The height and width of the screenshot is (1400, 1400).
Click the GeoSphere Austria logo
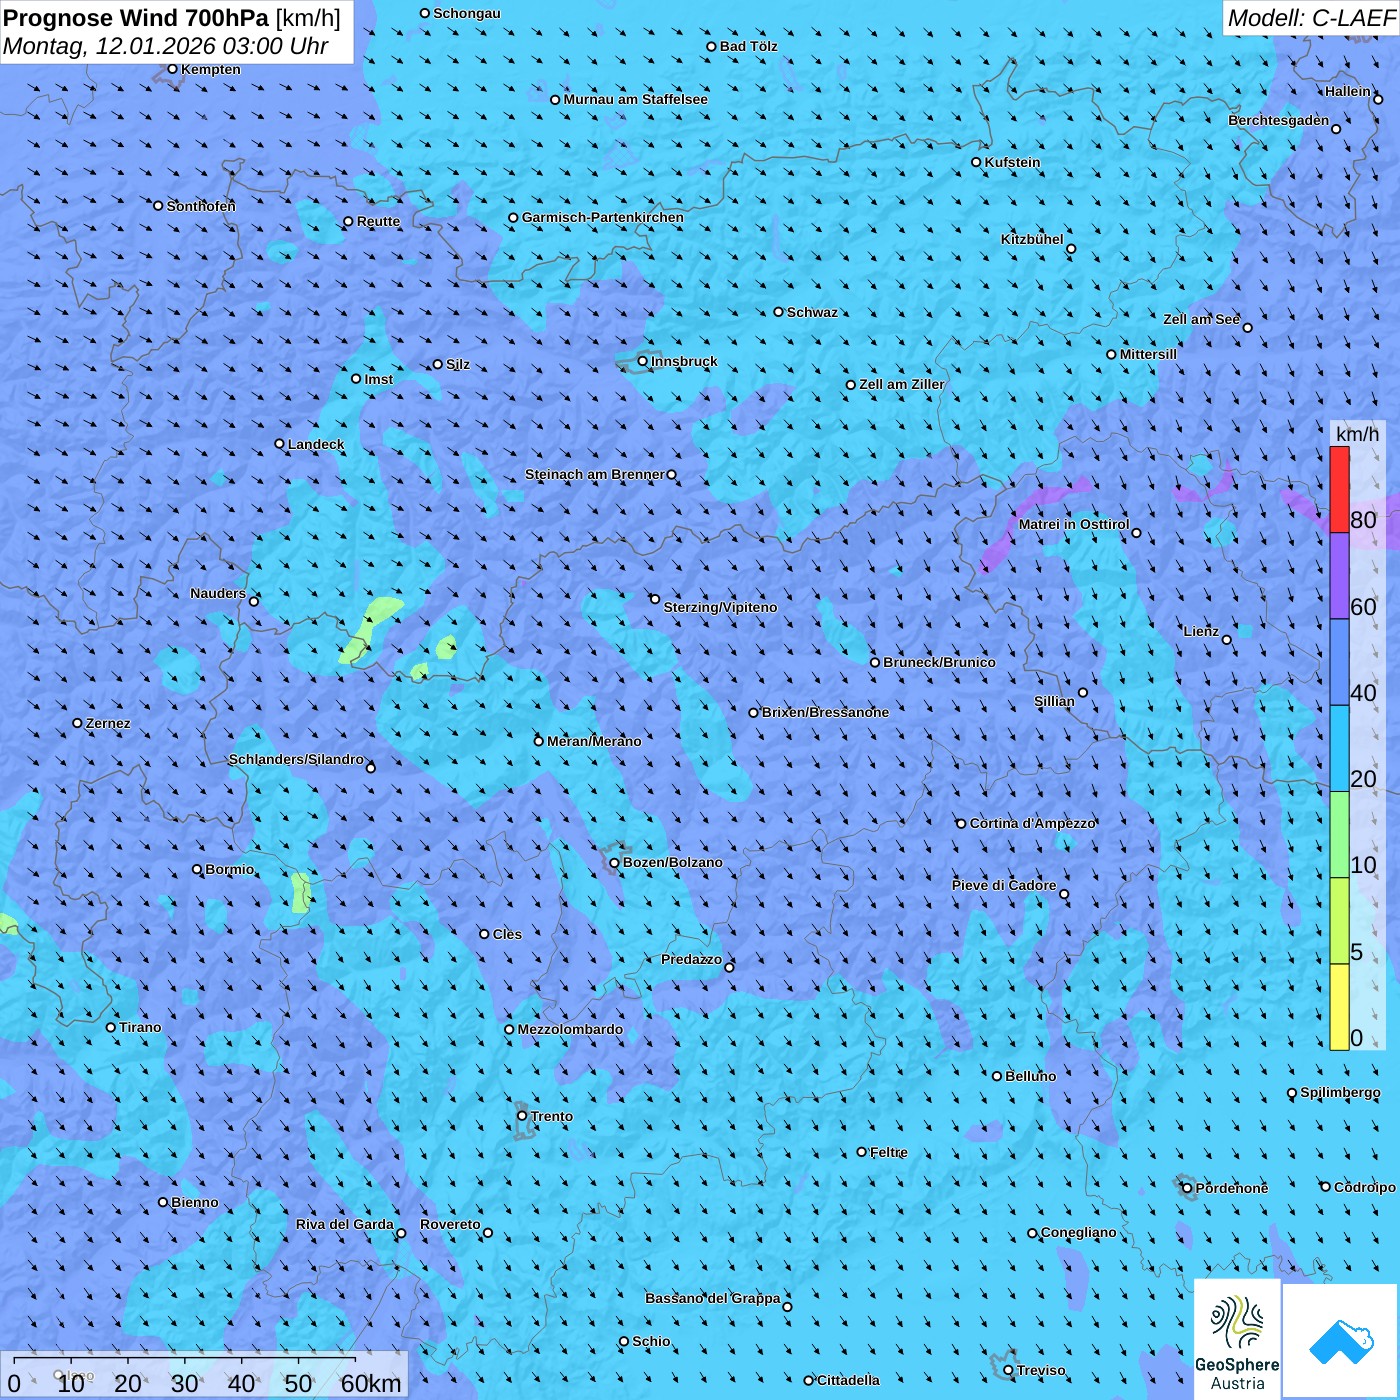(1237, 1339)
